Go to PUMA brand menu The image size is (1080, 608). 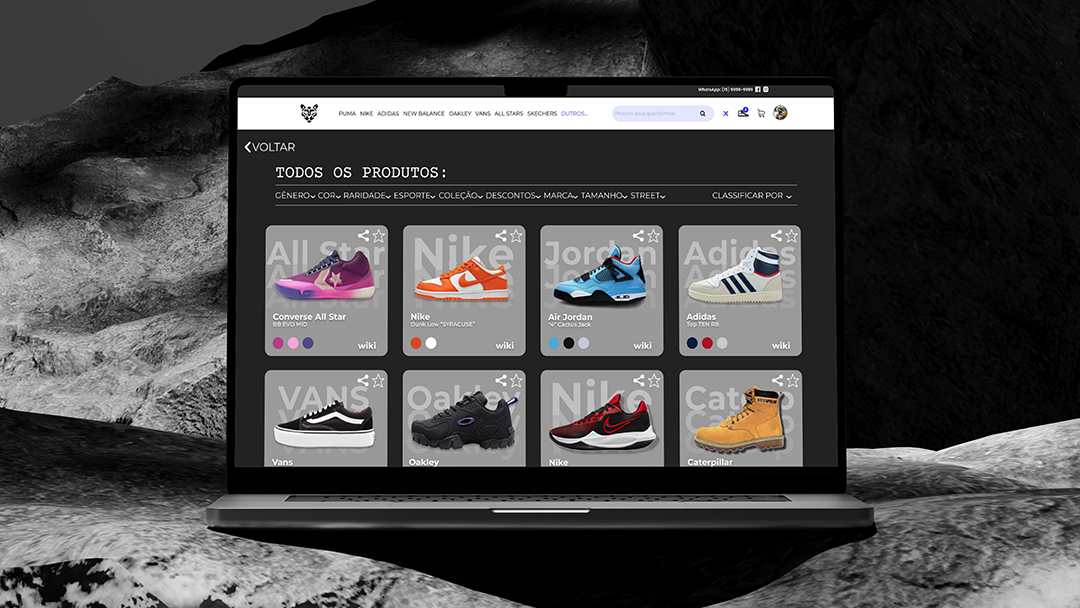(347, 114)
